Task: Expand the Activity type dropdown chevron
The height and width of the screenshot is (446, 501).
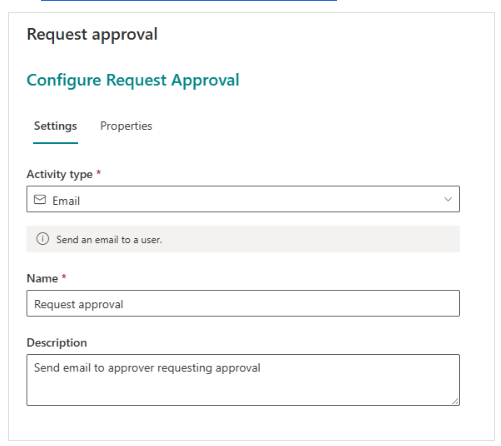Action: (448, 199)
